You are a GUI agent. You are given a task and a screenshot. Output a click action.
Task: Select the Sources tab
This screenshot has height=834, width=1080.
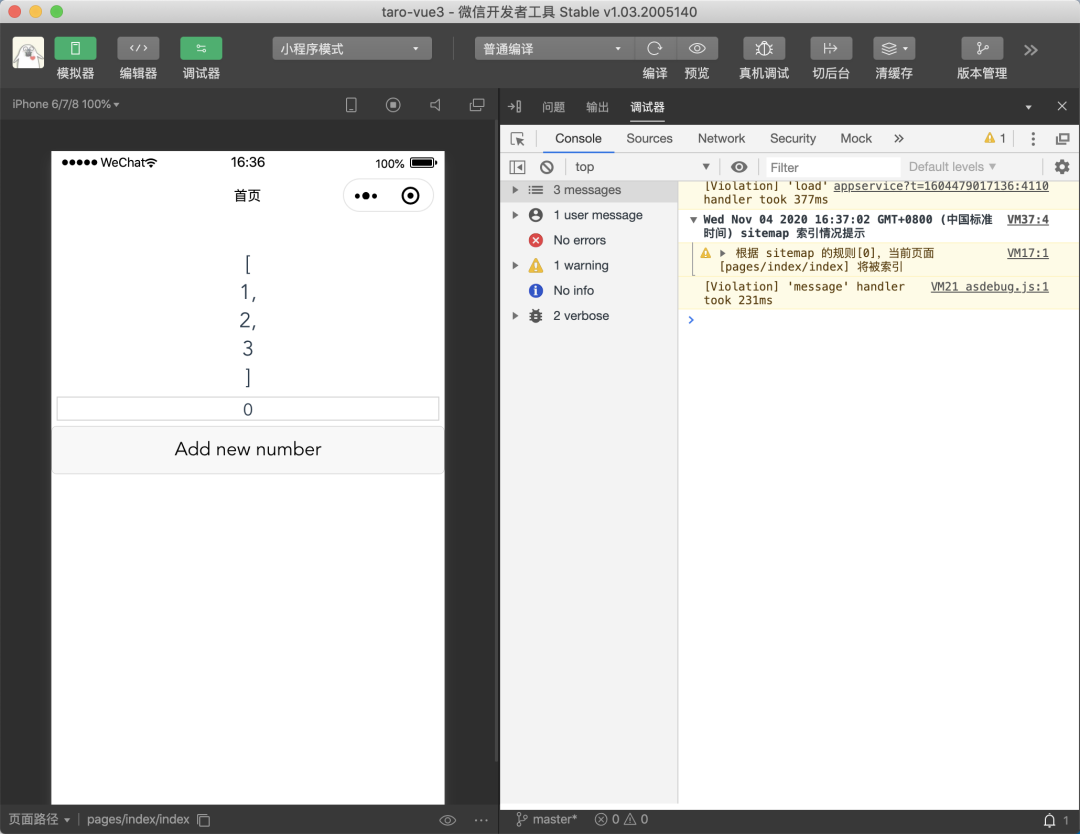pos(649,138)
